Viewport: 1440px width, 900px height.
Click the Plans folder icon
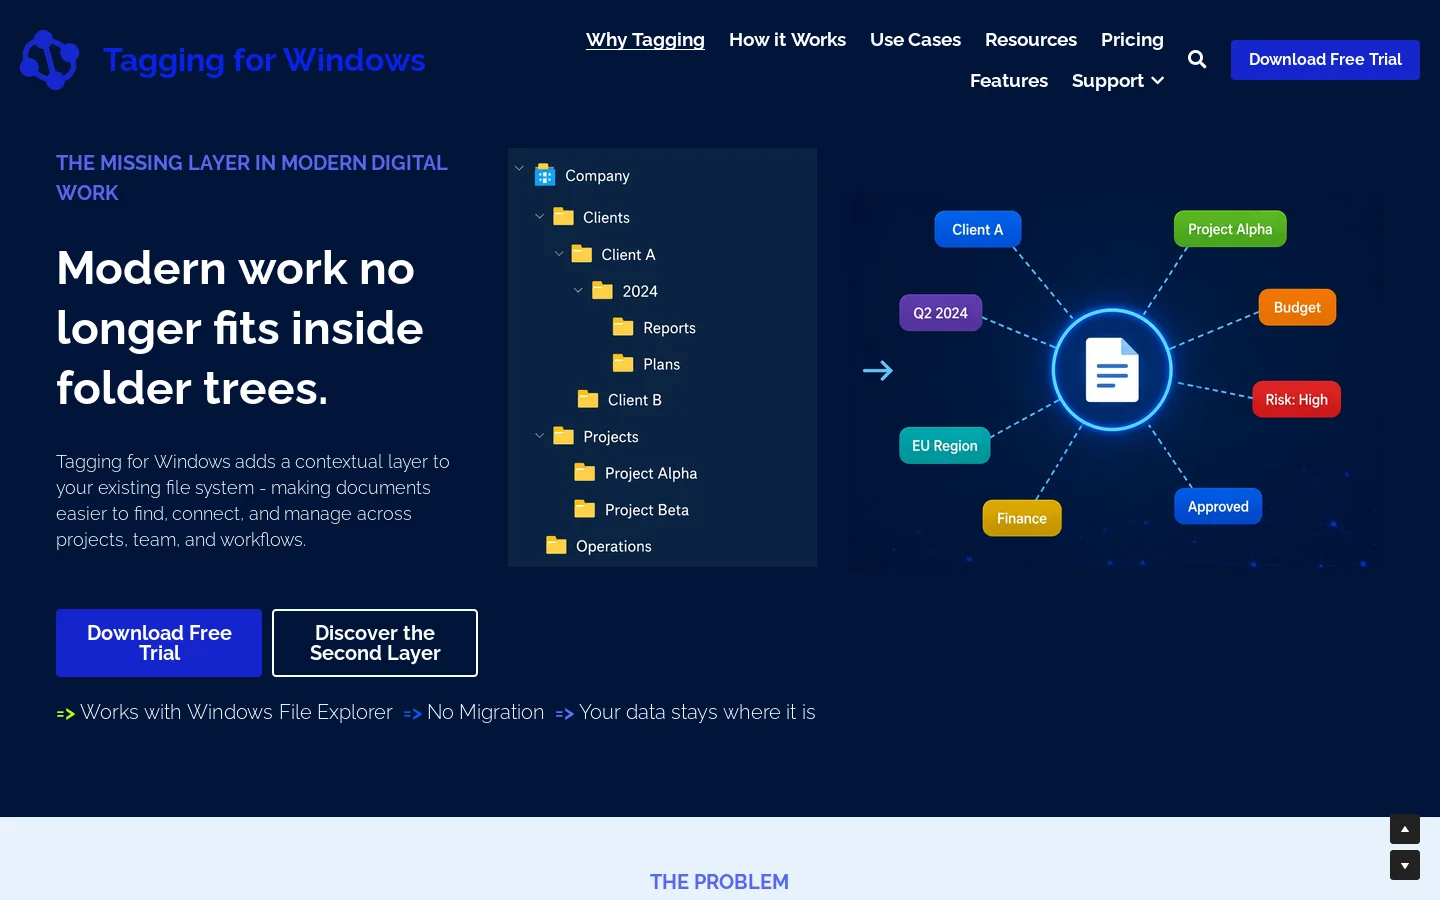click(623, 363)
